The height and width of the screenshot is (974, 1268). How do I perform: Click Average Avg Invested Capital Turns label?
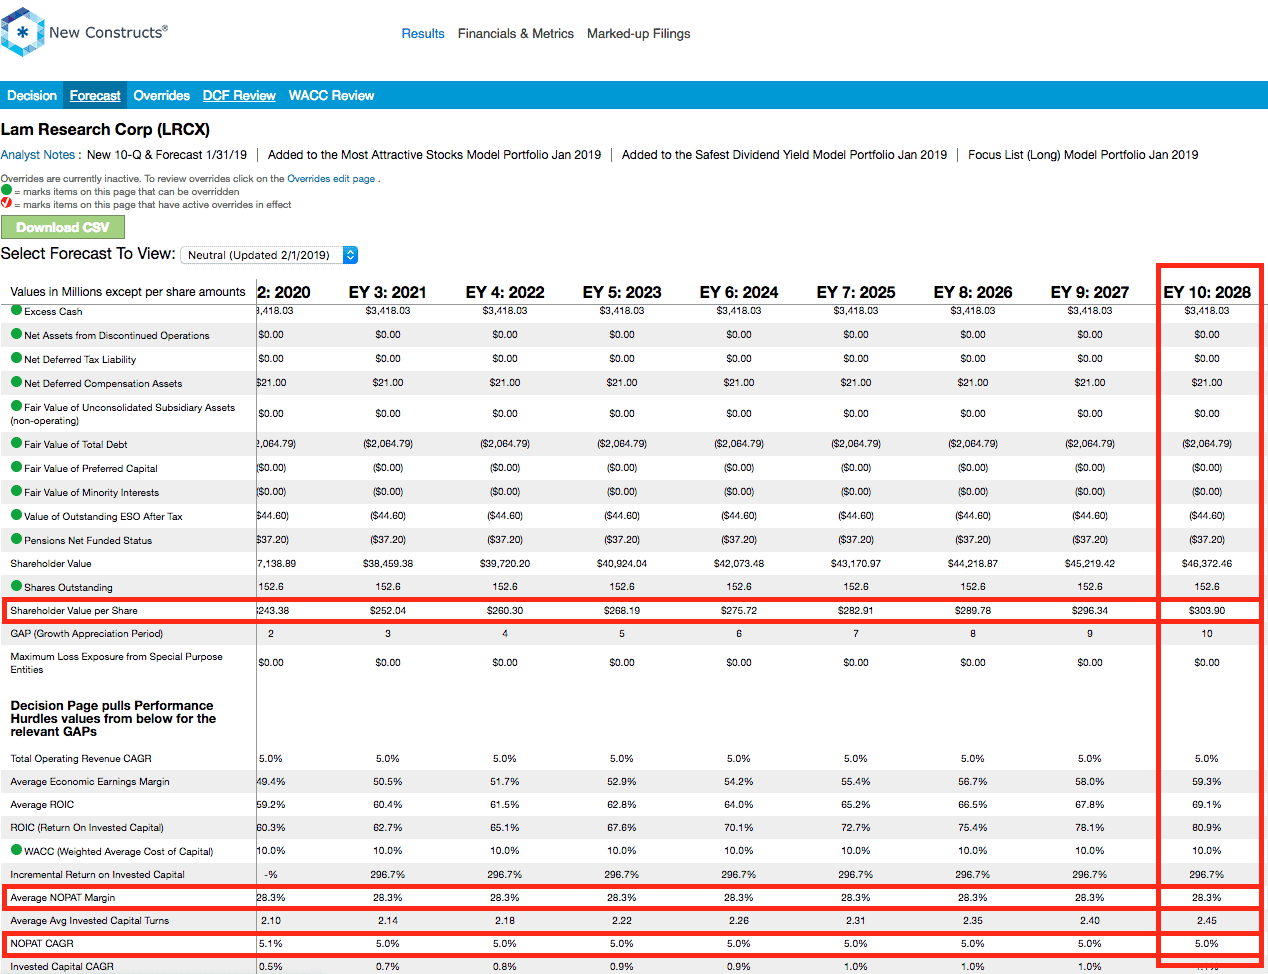[x=90, y=920]
